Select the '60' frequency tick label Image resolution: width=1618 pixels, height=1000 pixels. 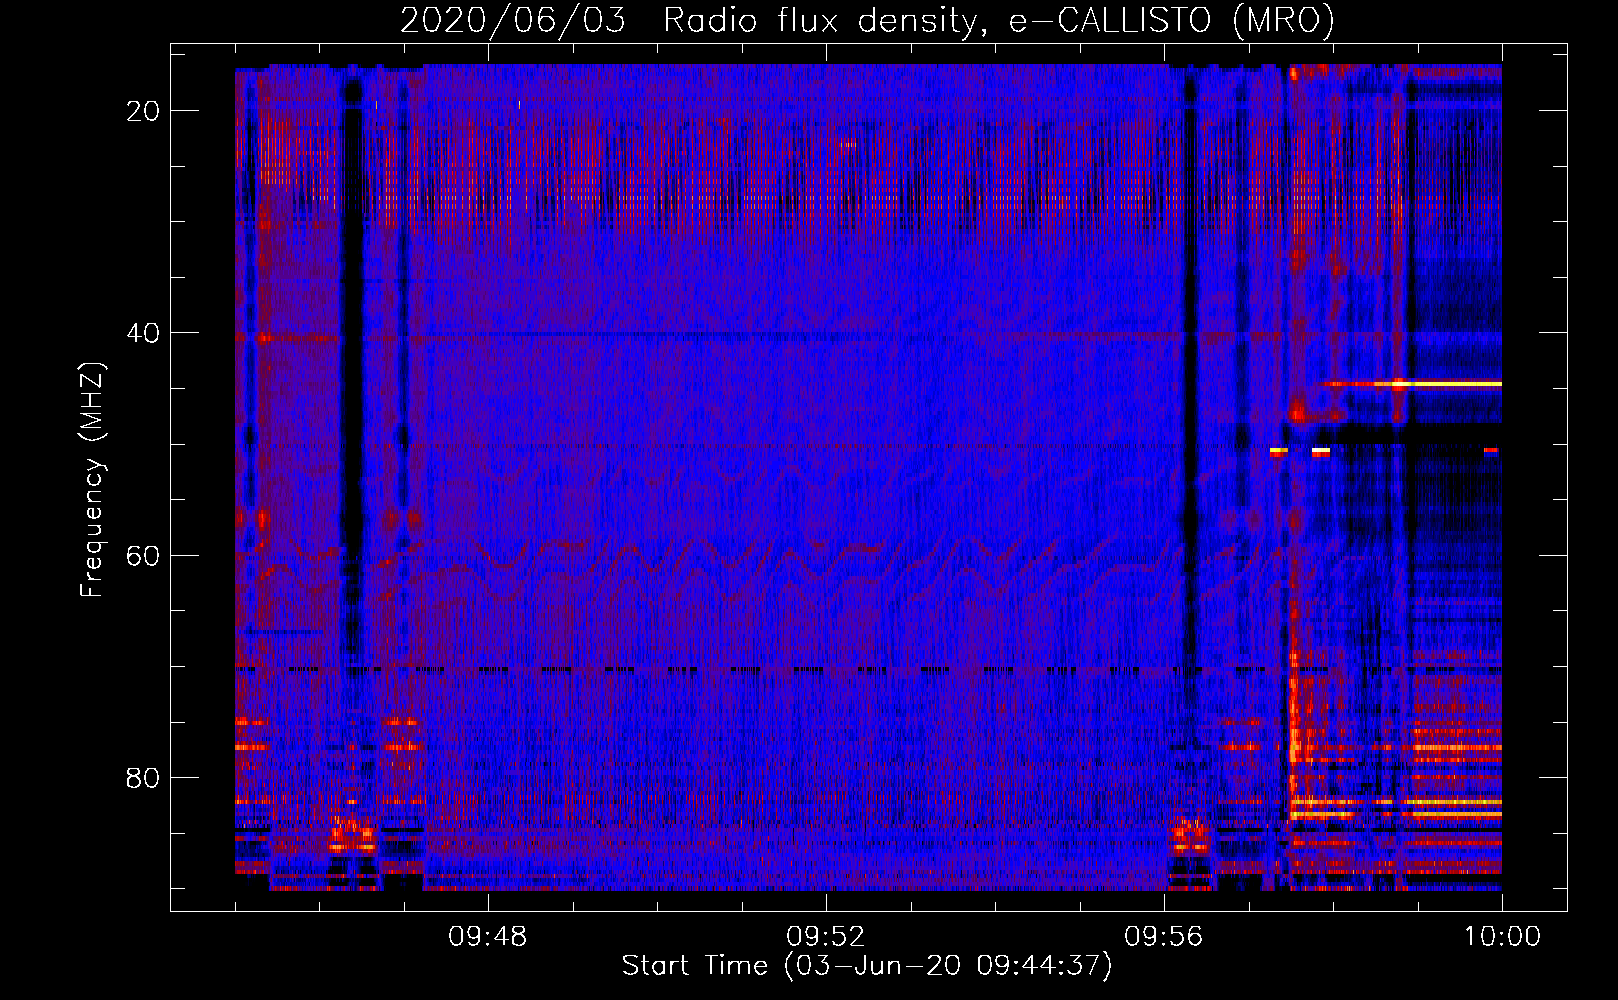[144, 555]
